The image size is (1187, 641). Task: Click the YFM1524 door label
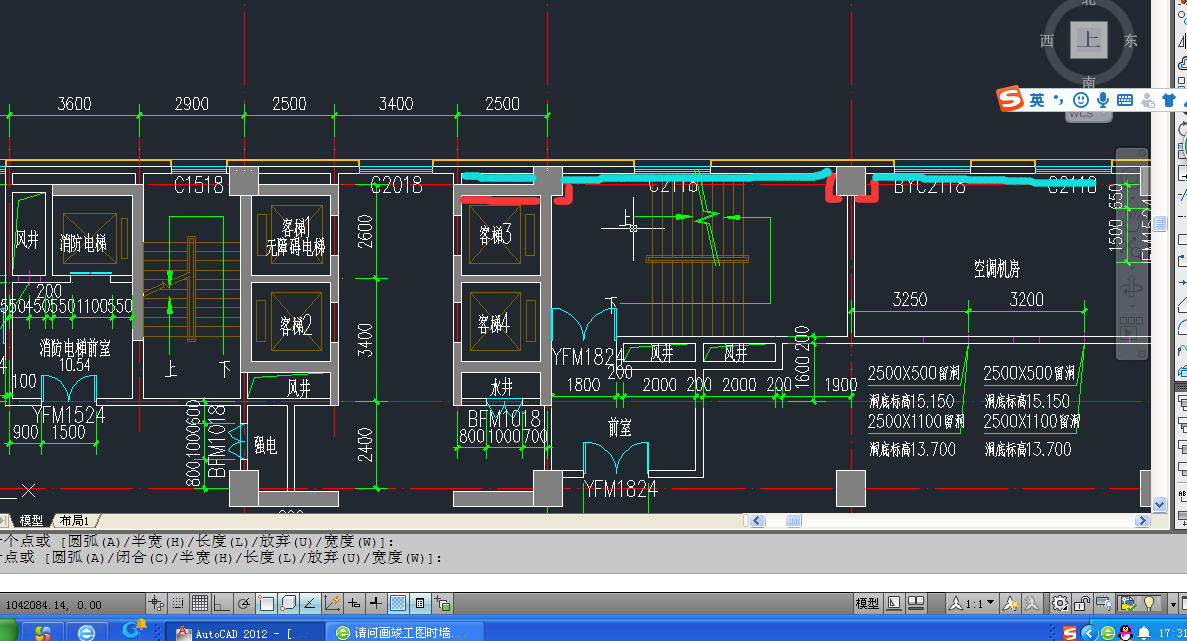[69, 415]
